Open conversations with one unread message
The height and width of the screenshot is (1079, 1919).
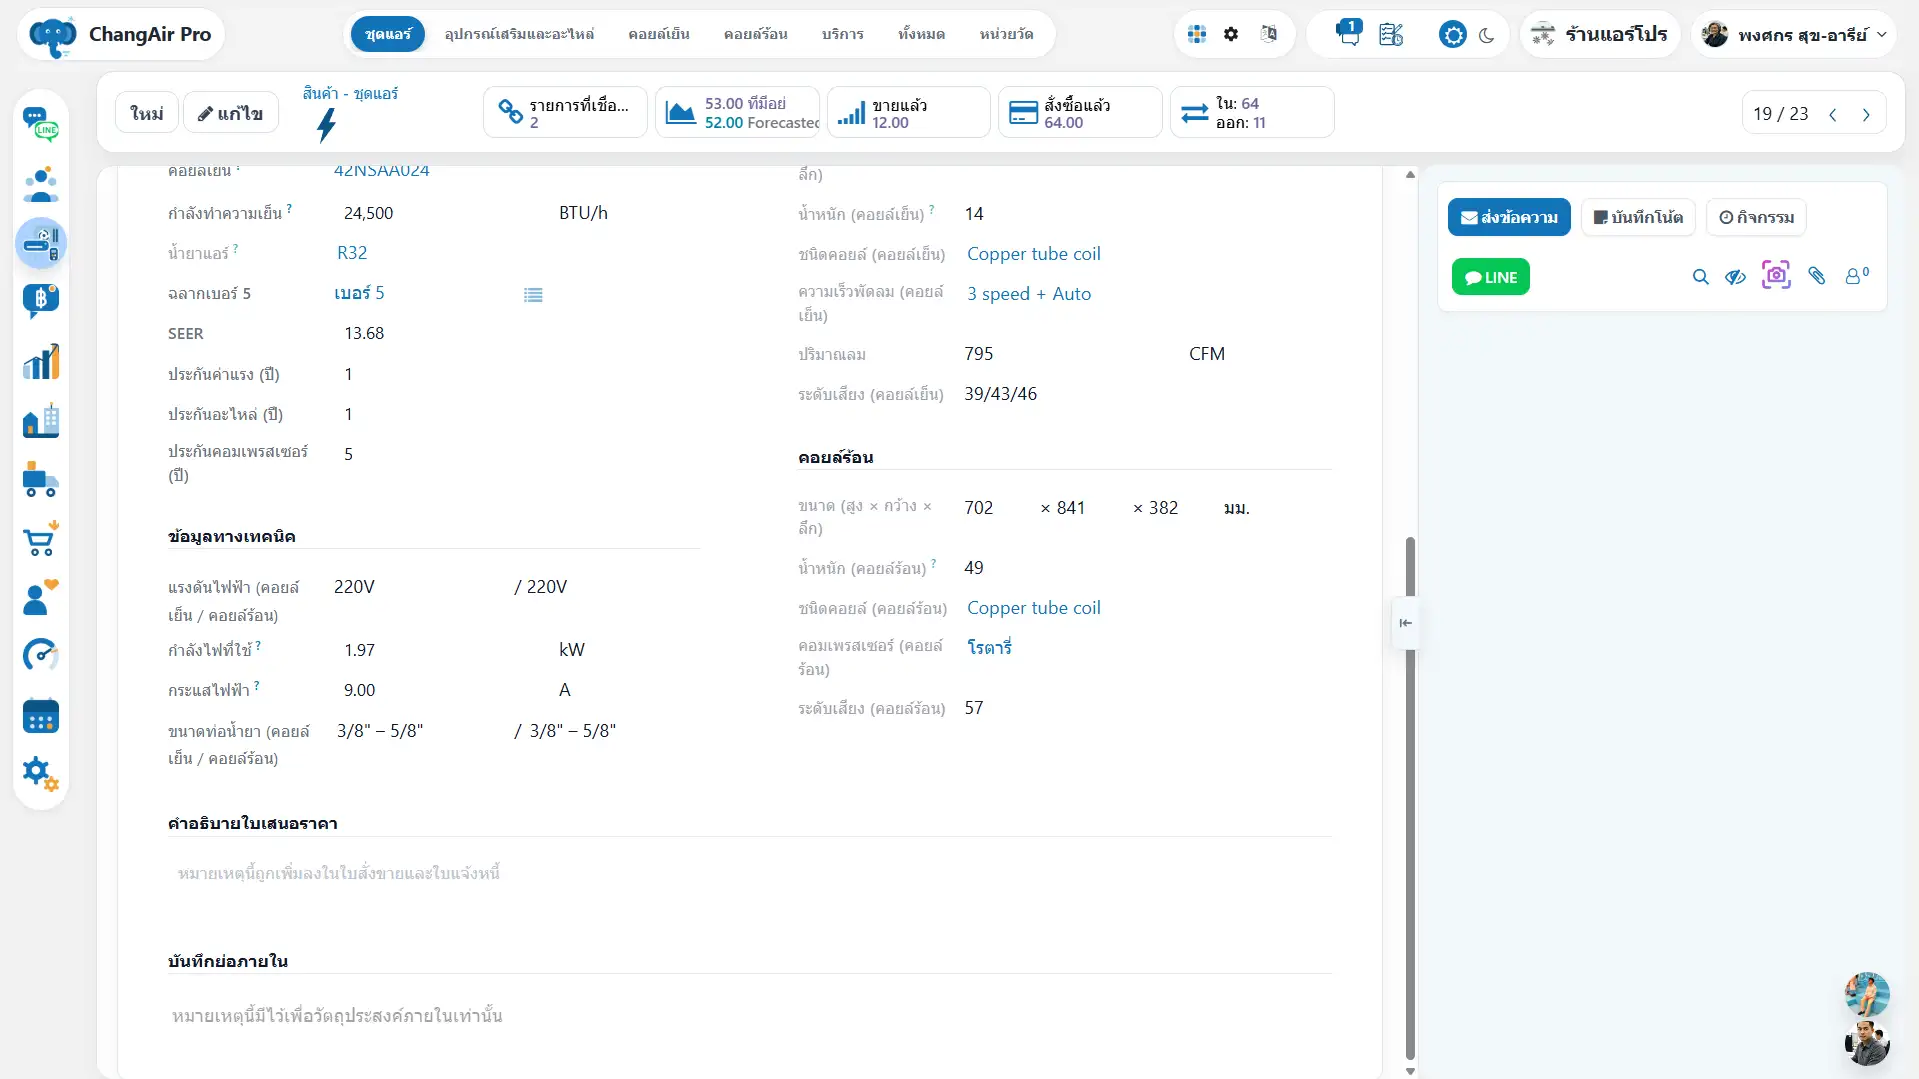(1348, 33)
